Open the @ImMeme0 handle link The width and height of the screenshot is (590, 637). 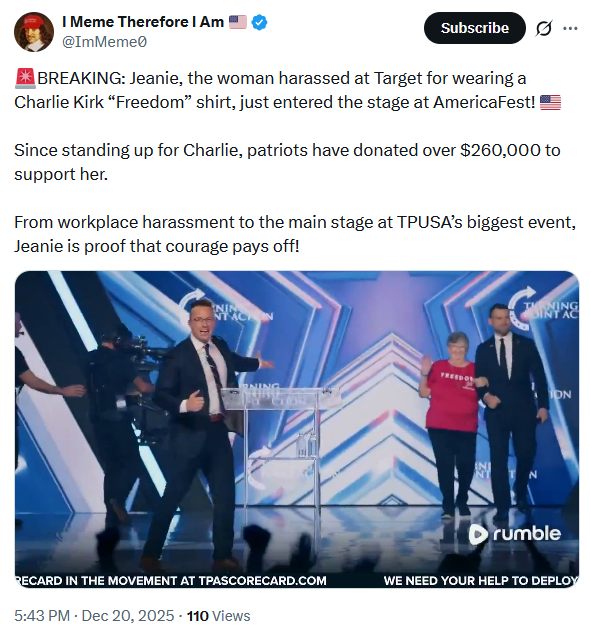pyautogui.click(x=104, y=42)
